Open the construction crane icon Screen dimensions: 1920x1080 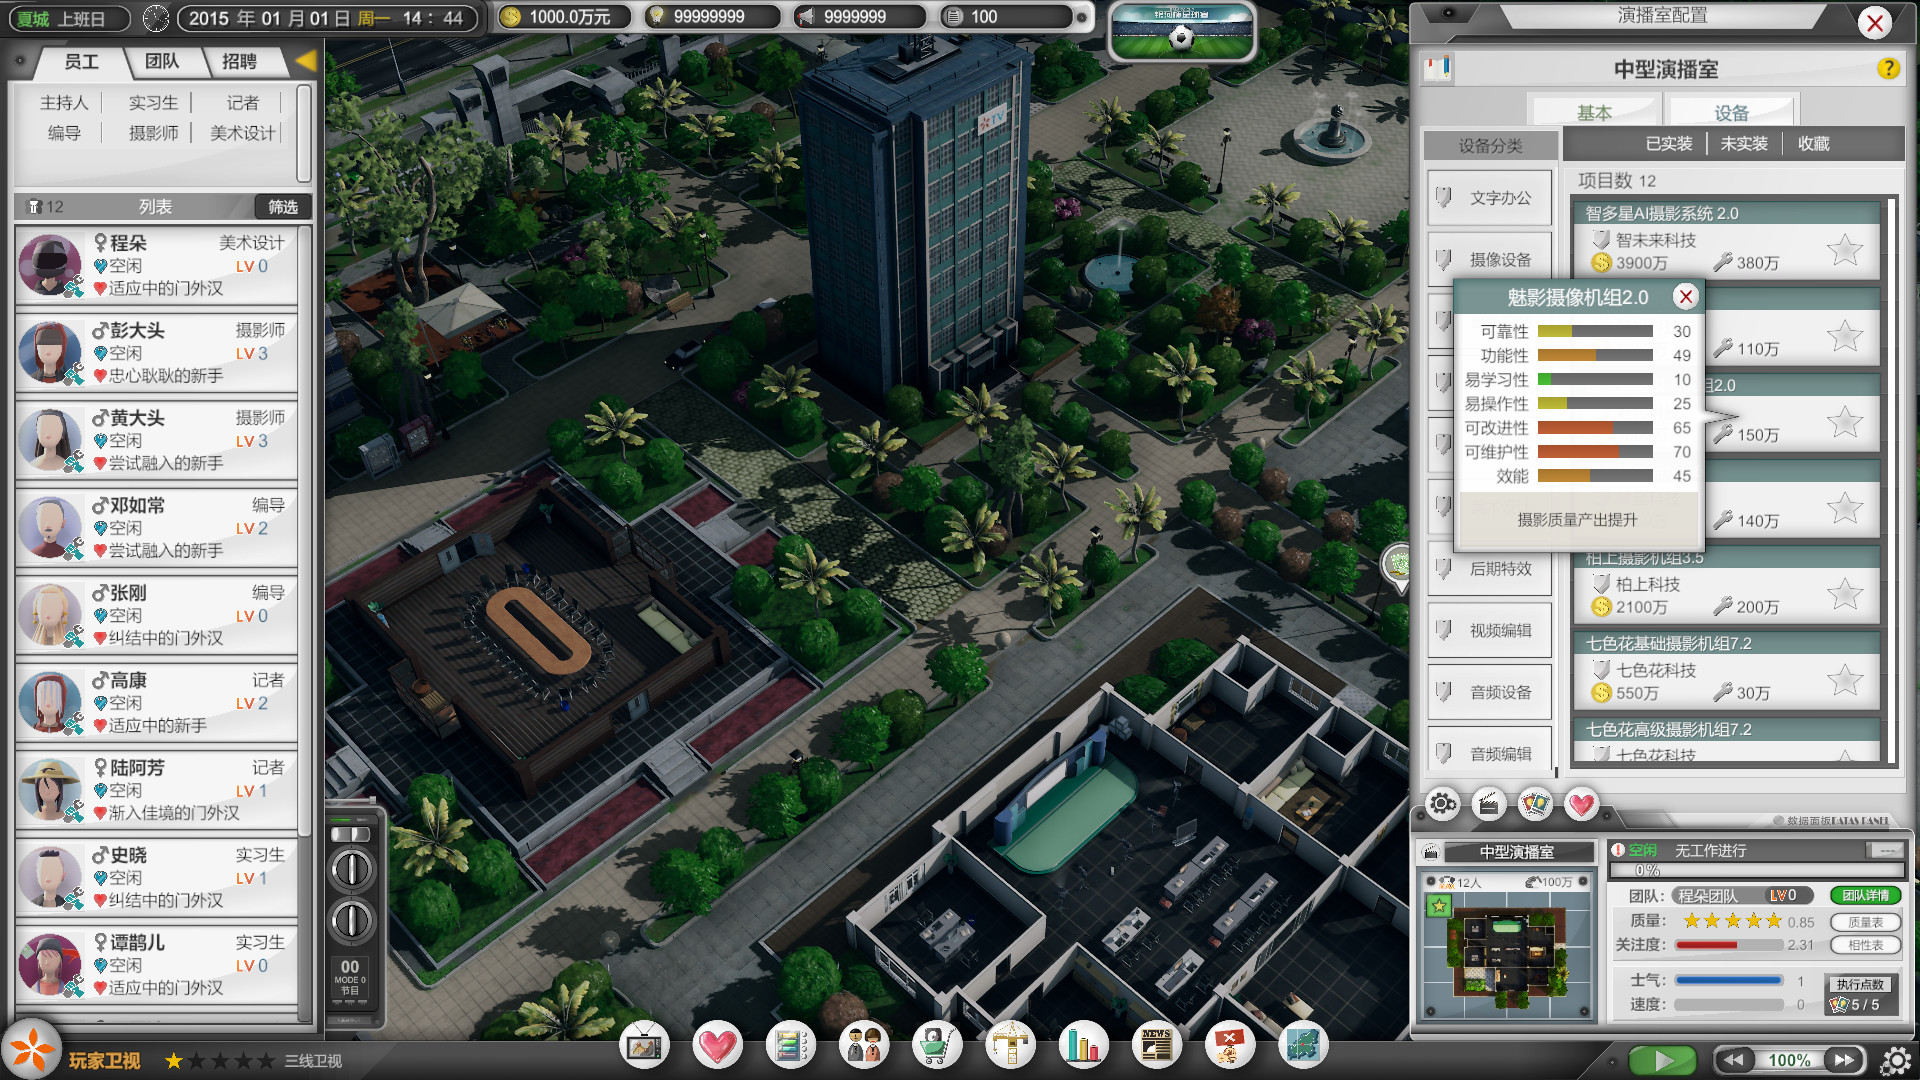[1010, 1046]
